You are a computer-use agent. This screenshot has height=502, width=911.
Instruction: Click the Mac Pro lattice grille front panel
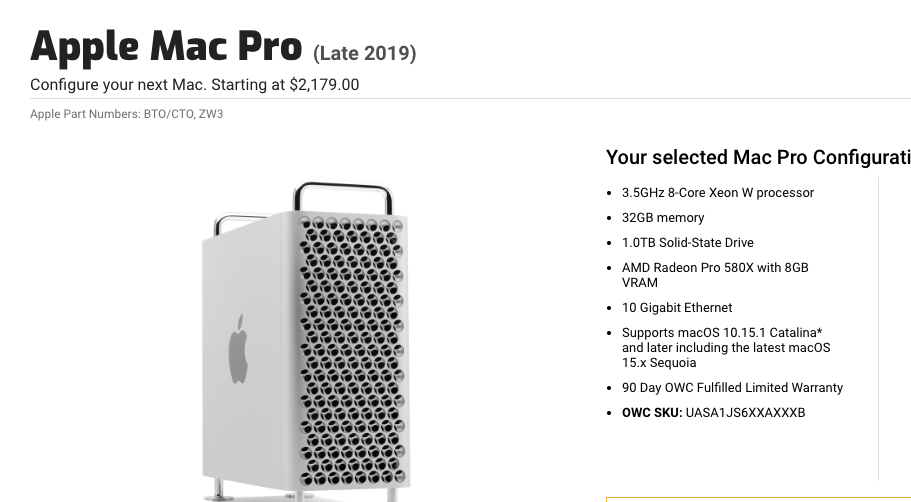point(350,350)
